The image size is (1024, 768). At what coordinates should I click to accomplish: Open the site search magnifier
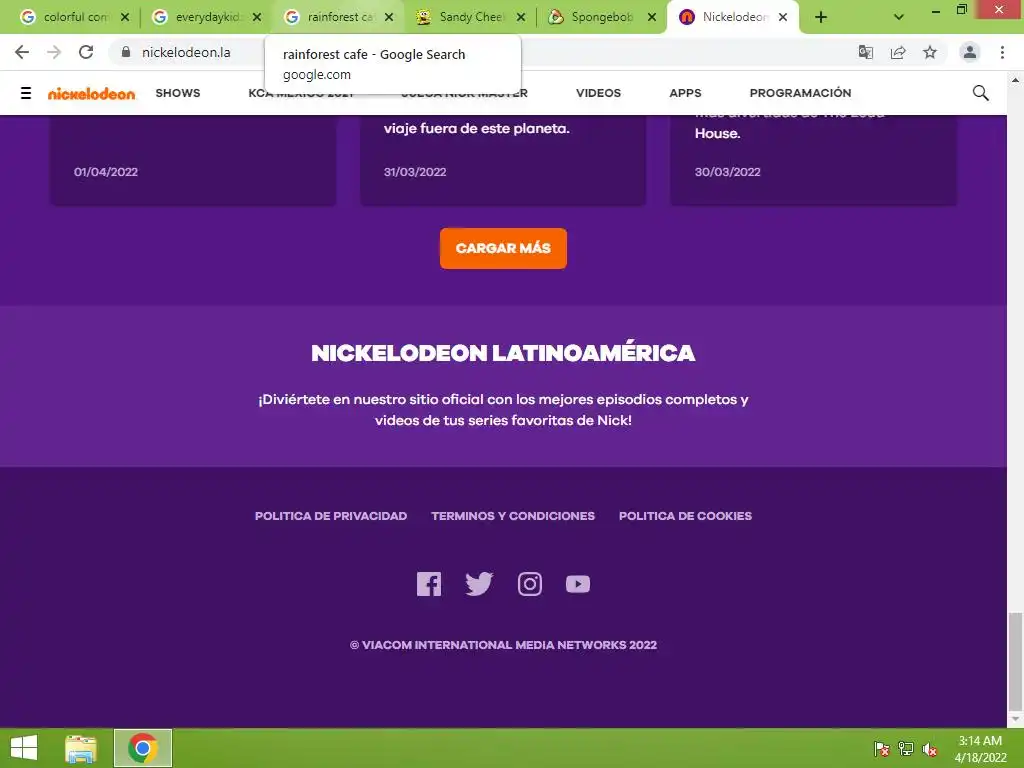coord(980,93)
